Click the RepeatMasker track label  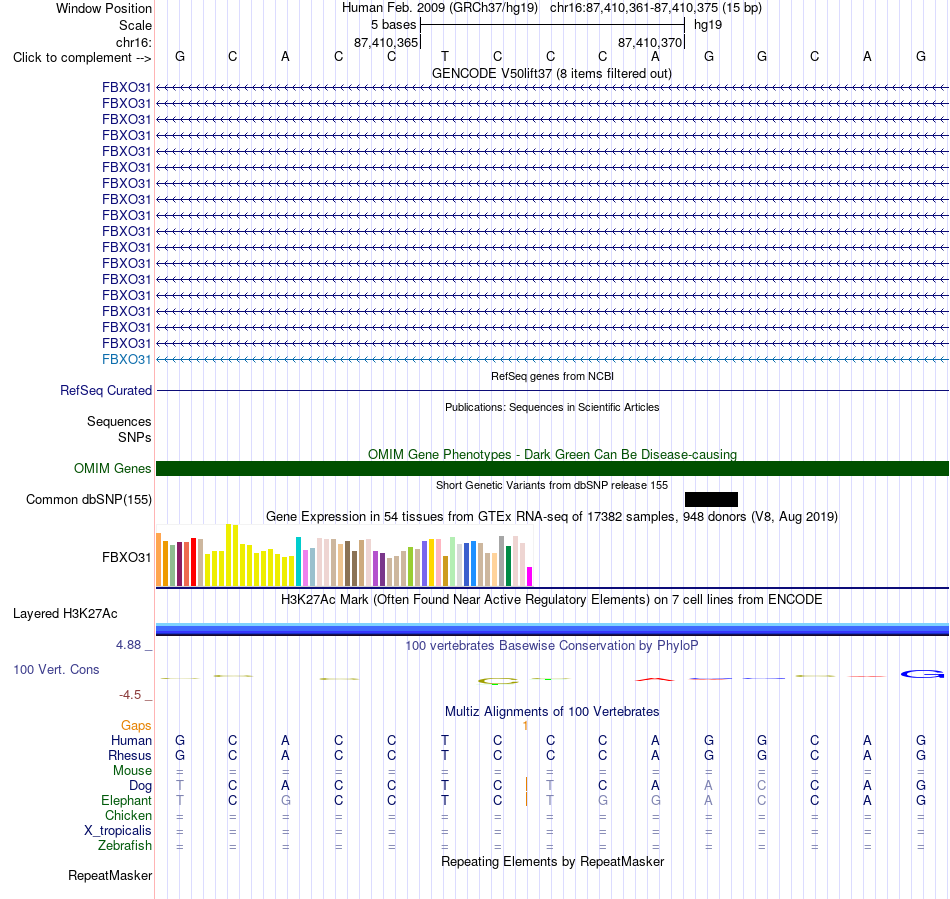coord(110,875)
